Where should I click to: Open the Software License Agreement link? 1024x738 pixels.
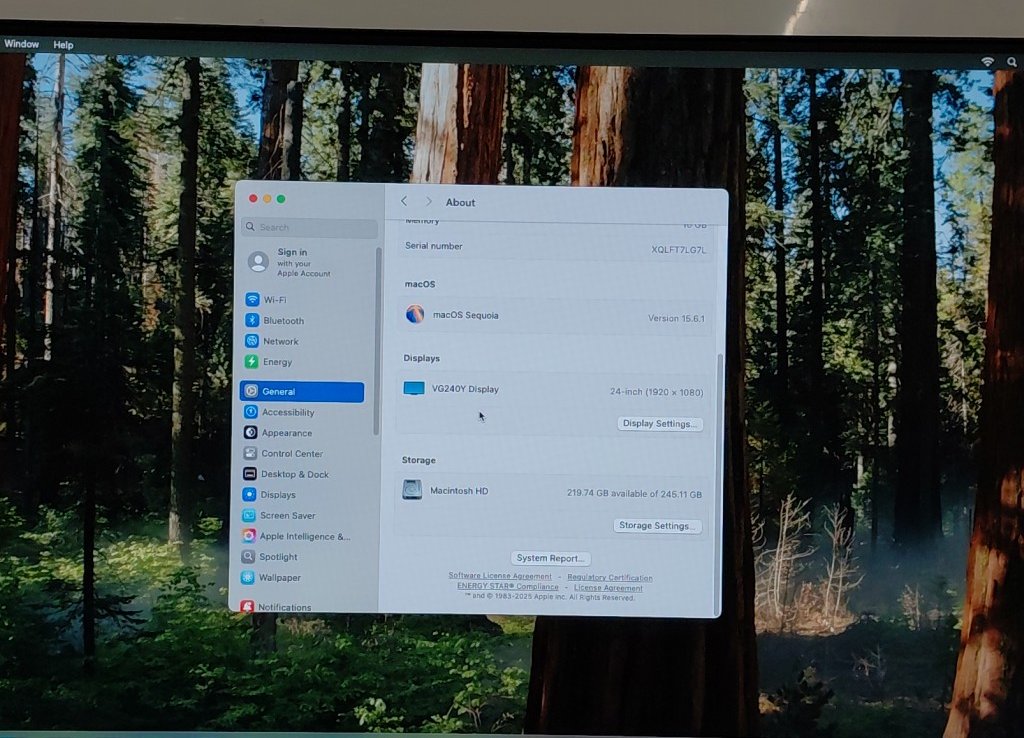tap(500, 576)
